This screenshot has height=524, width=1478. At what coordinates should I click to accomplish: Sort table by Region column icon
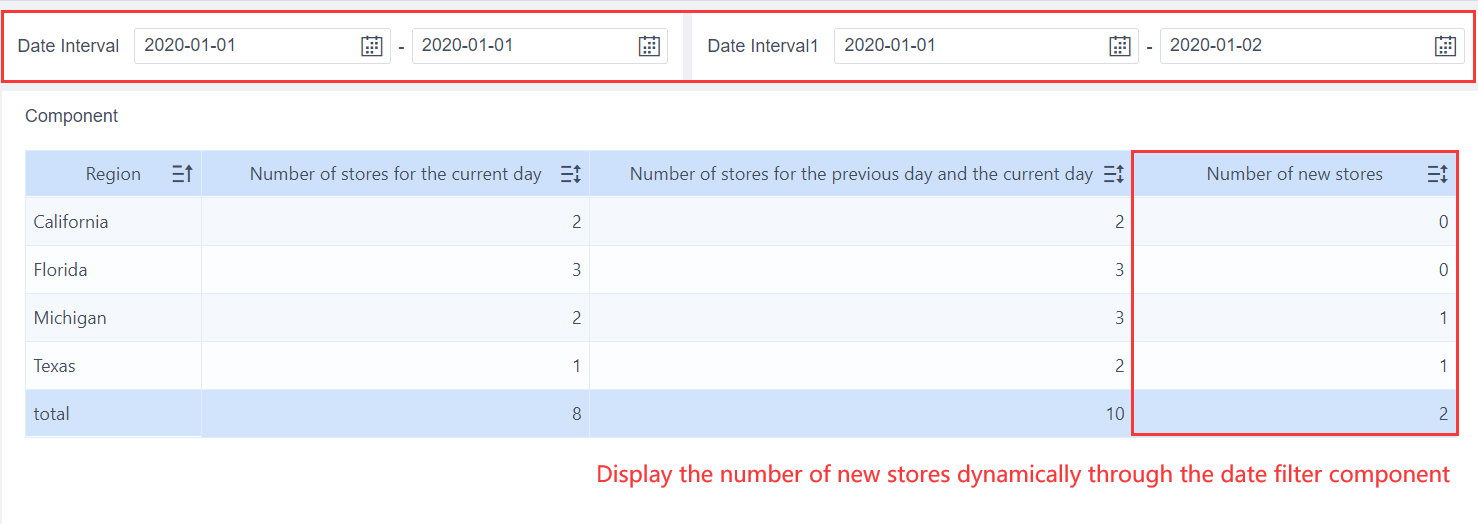point(182,174)
